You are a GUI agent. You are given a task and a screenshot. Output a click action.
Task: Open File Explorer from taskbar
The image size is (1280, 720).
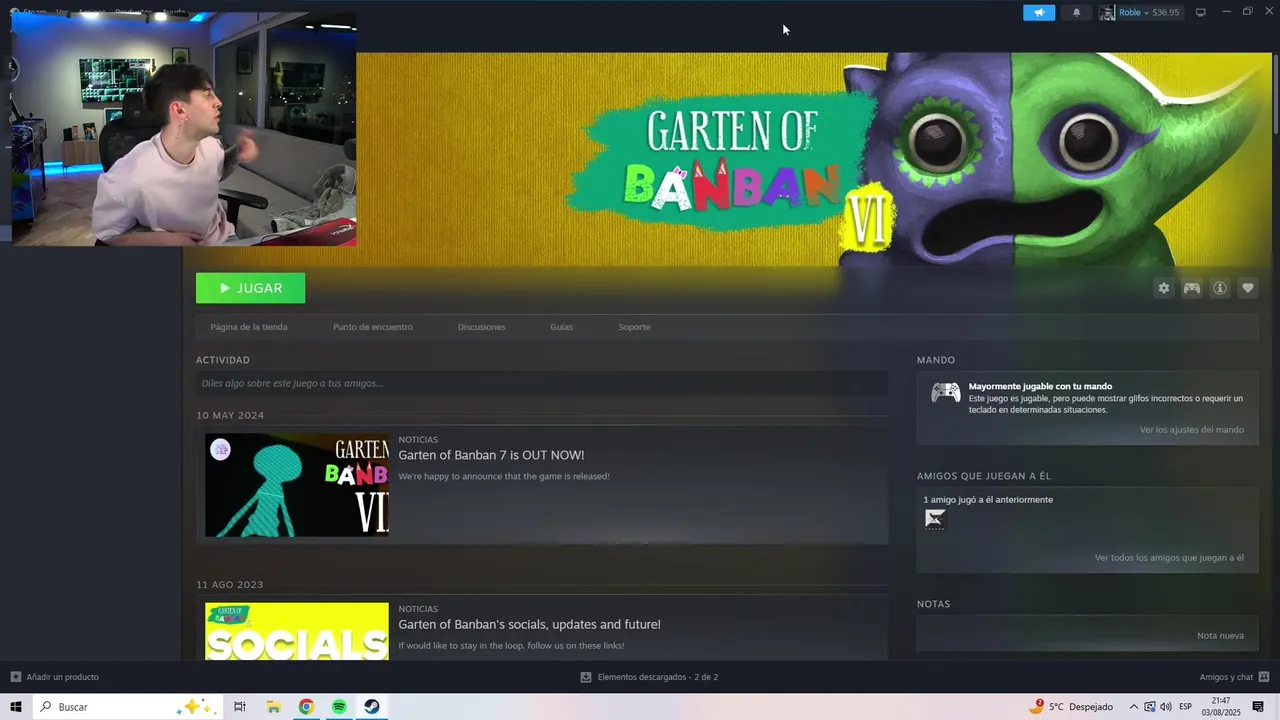273,707
